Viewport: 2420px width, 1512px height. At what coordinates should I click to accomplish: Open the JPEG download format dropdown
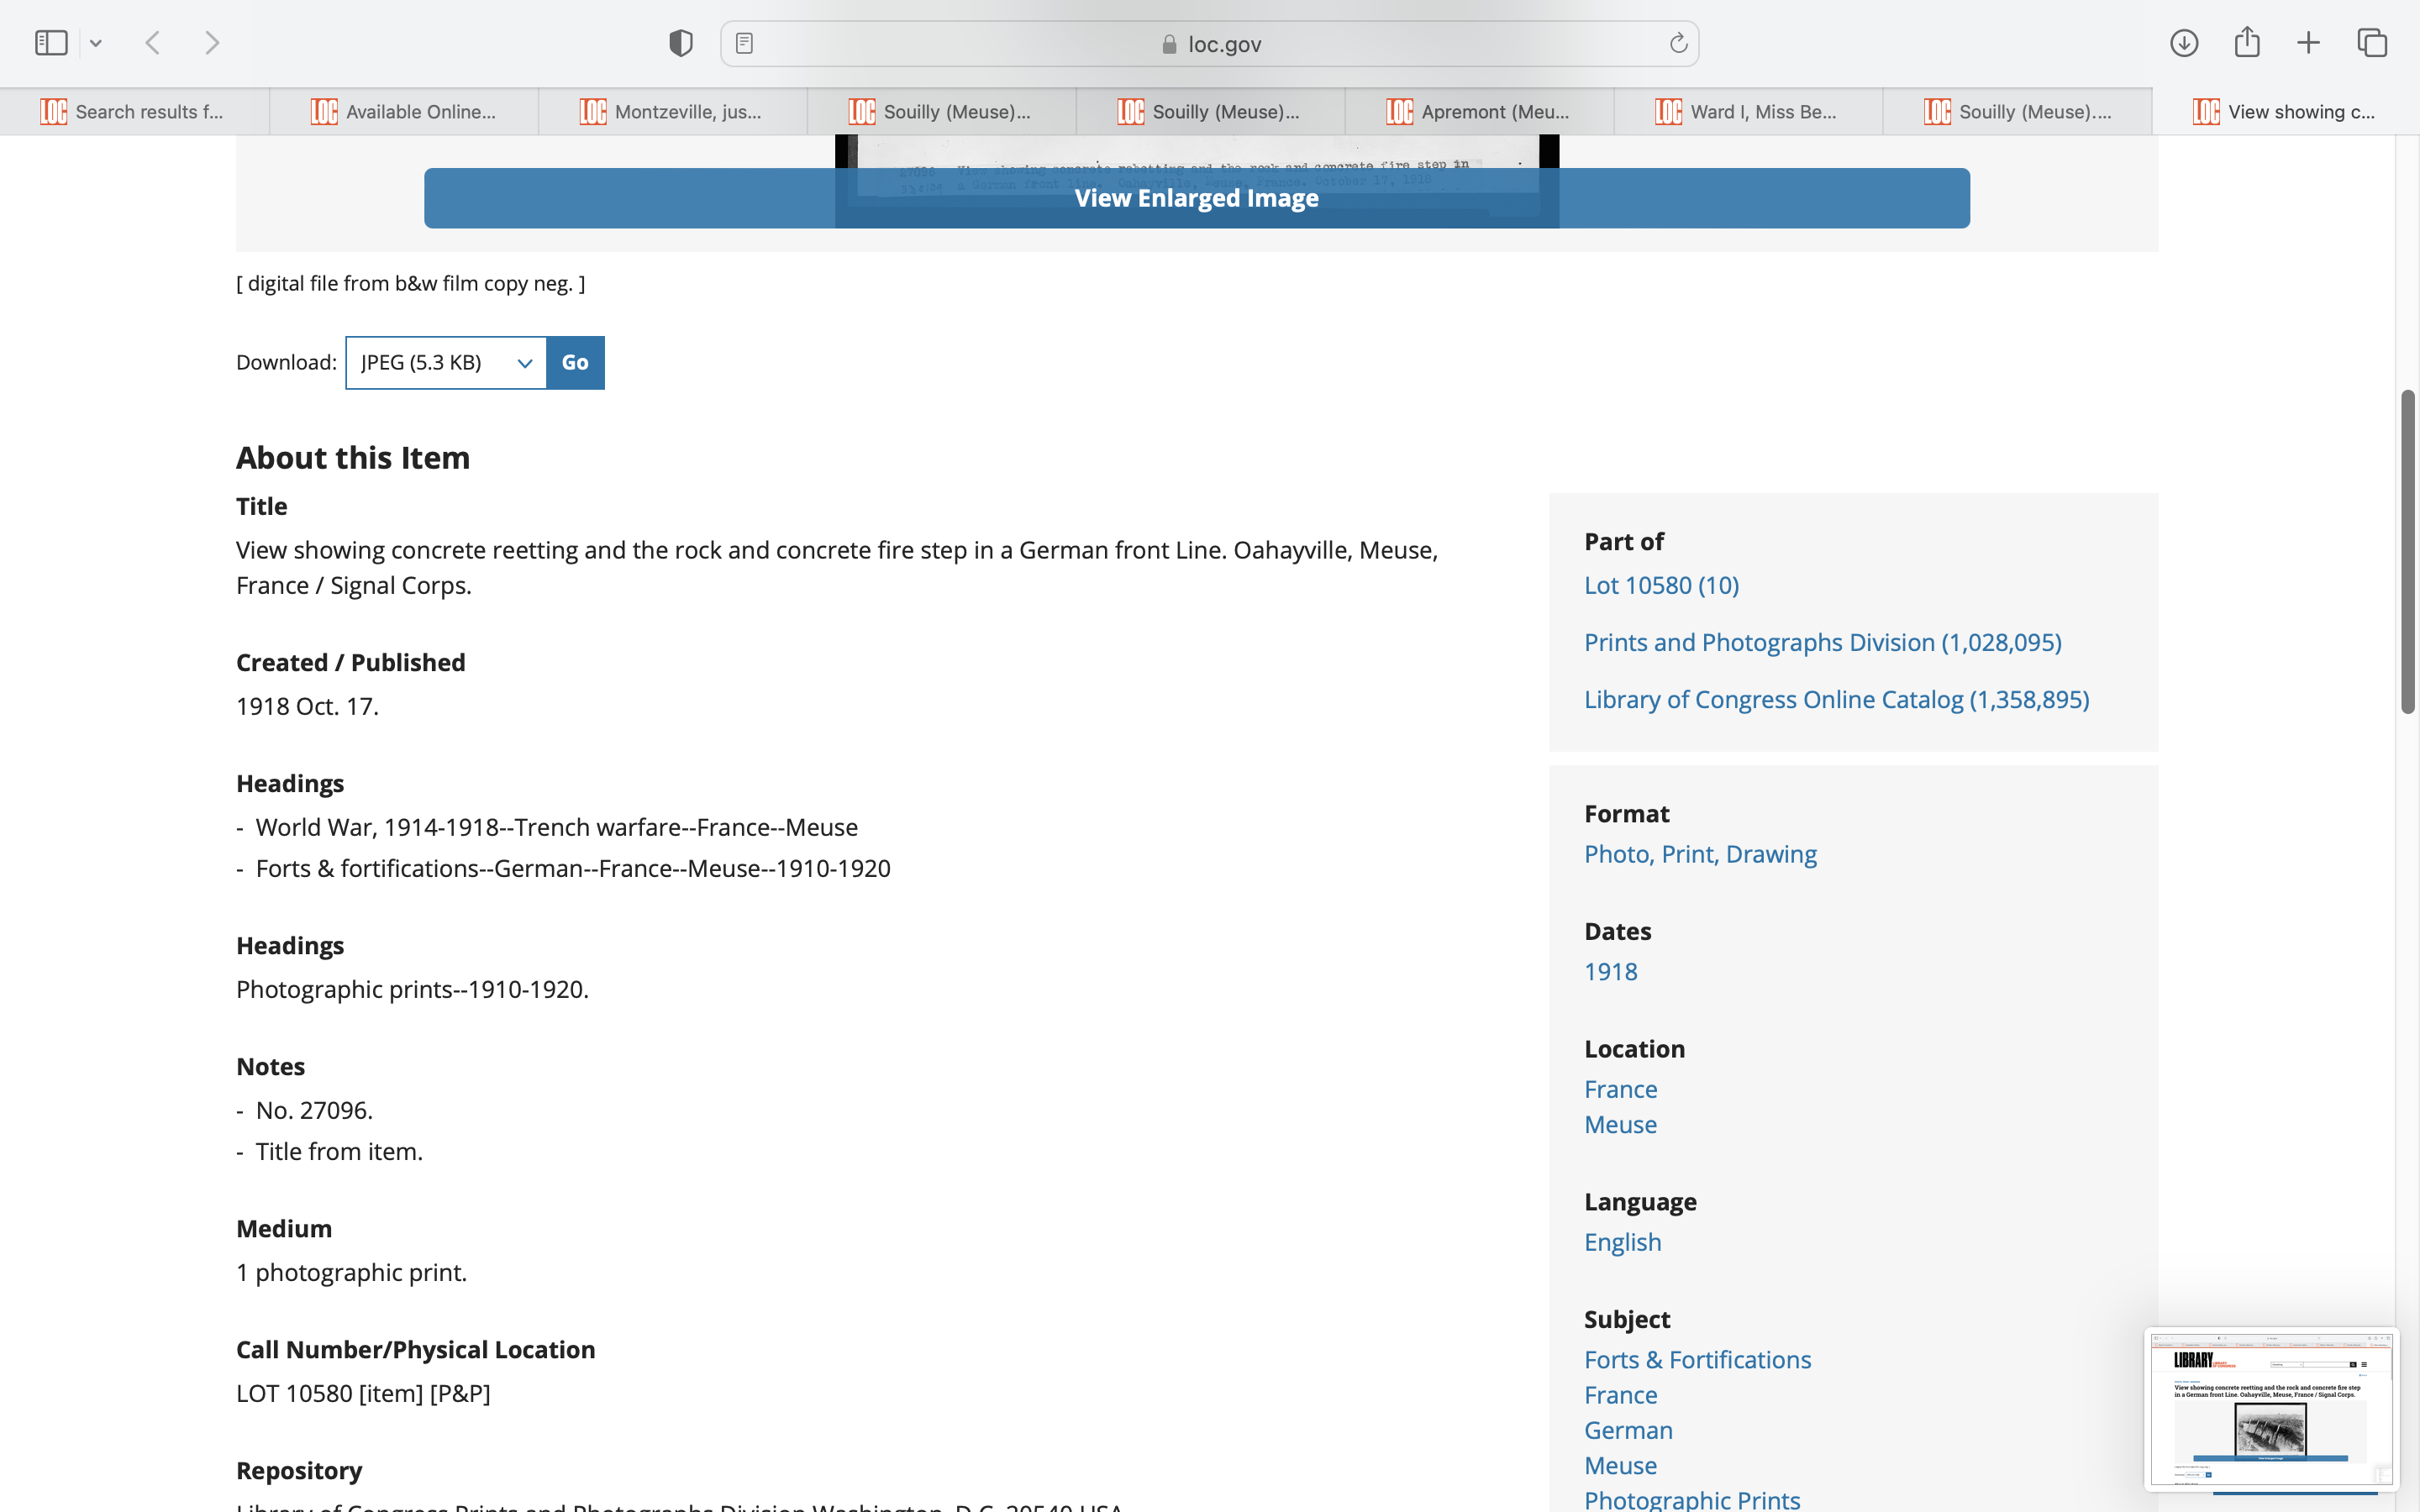coord(446,363)
